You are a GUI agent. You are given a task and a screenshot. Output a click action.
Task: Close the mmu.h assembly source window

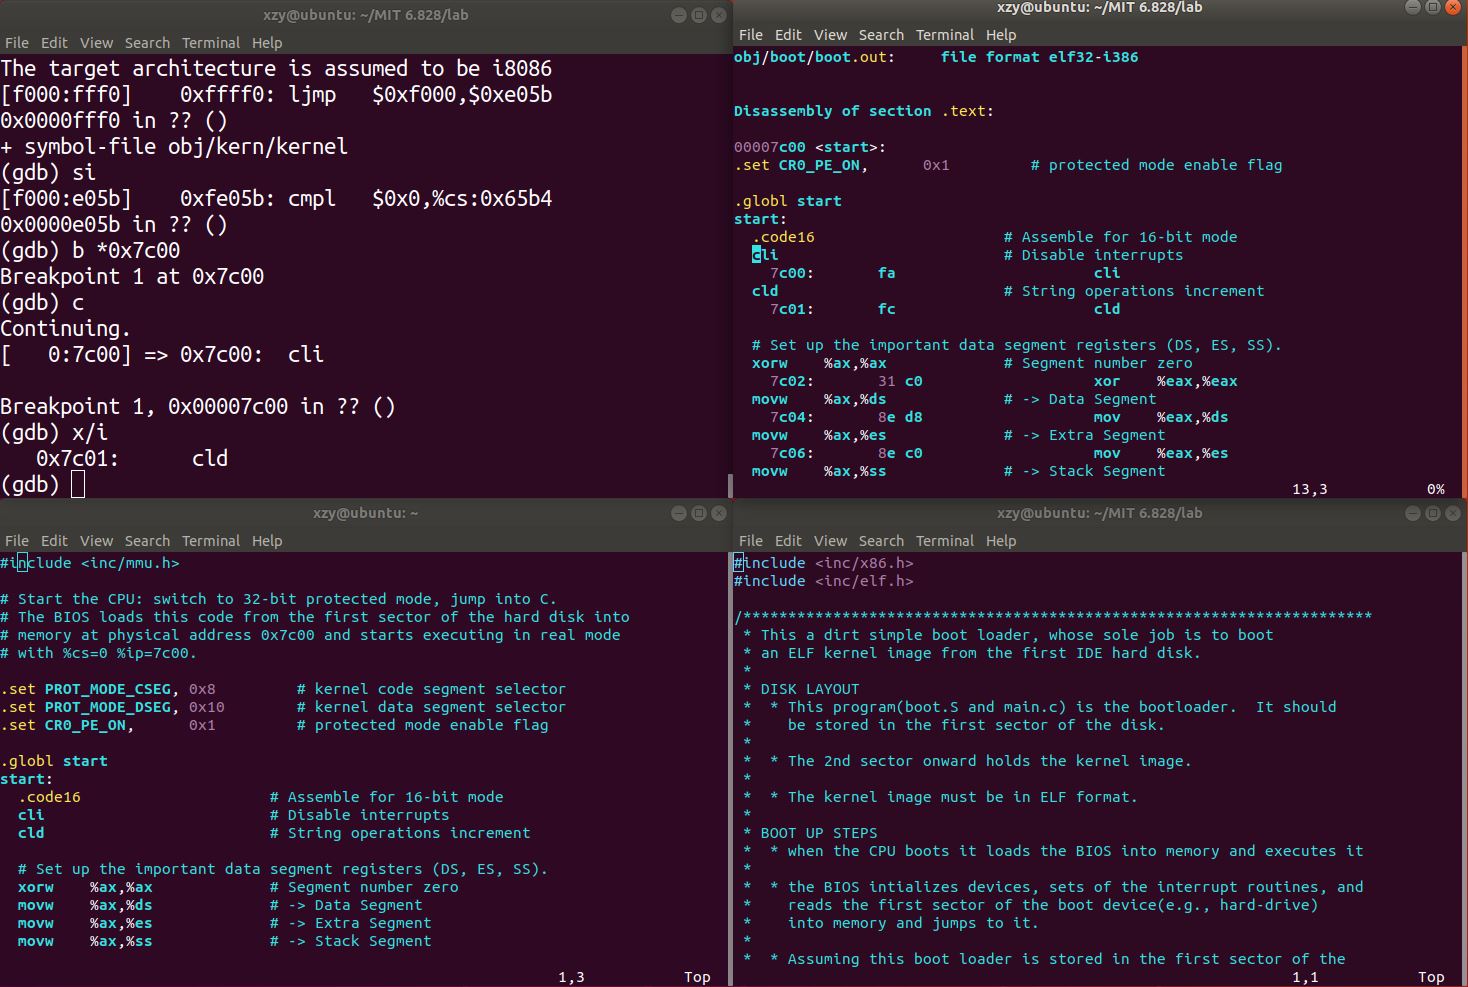pos(718,513)
